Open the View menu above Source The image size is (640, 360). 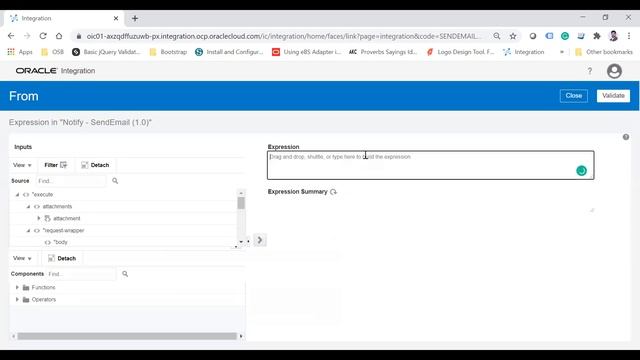(x=22, y=165)
